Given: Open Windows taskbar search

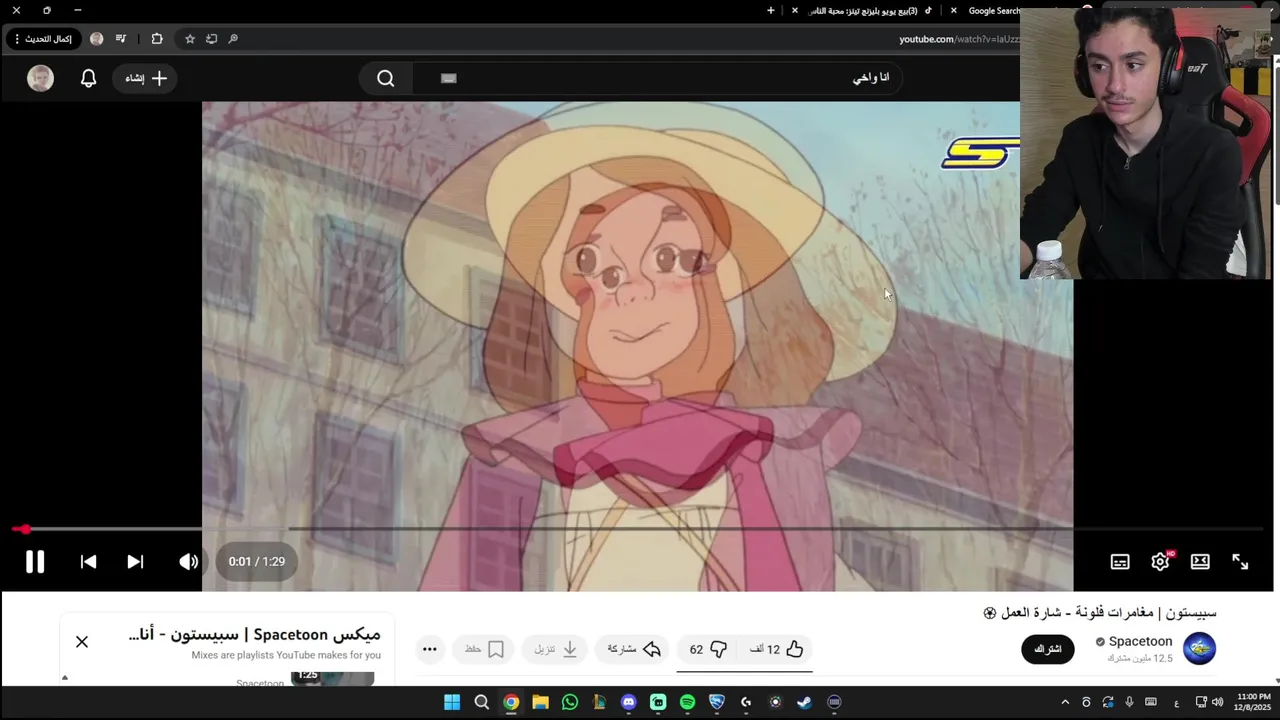Looking at the screenshot, I should pos(481,702).
